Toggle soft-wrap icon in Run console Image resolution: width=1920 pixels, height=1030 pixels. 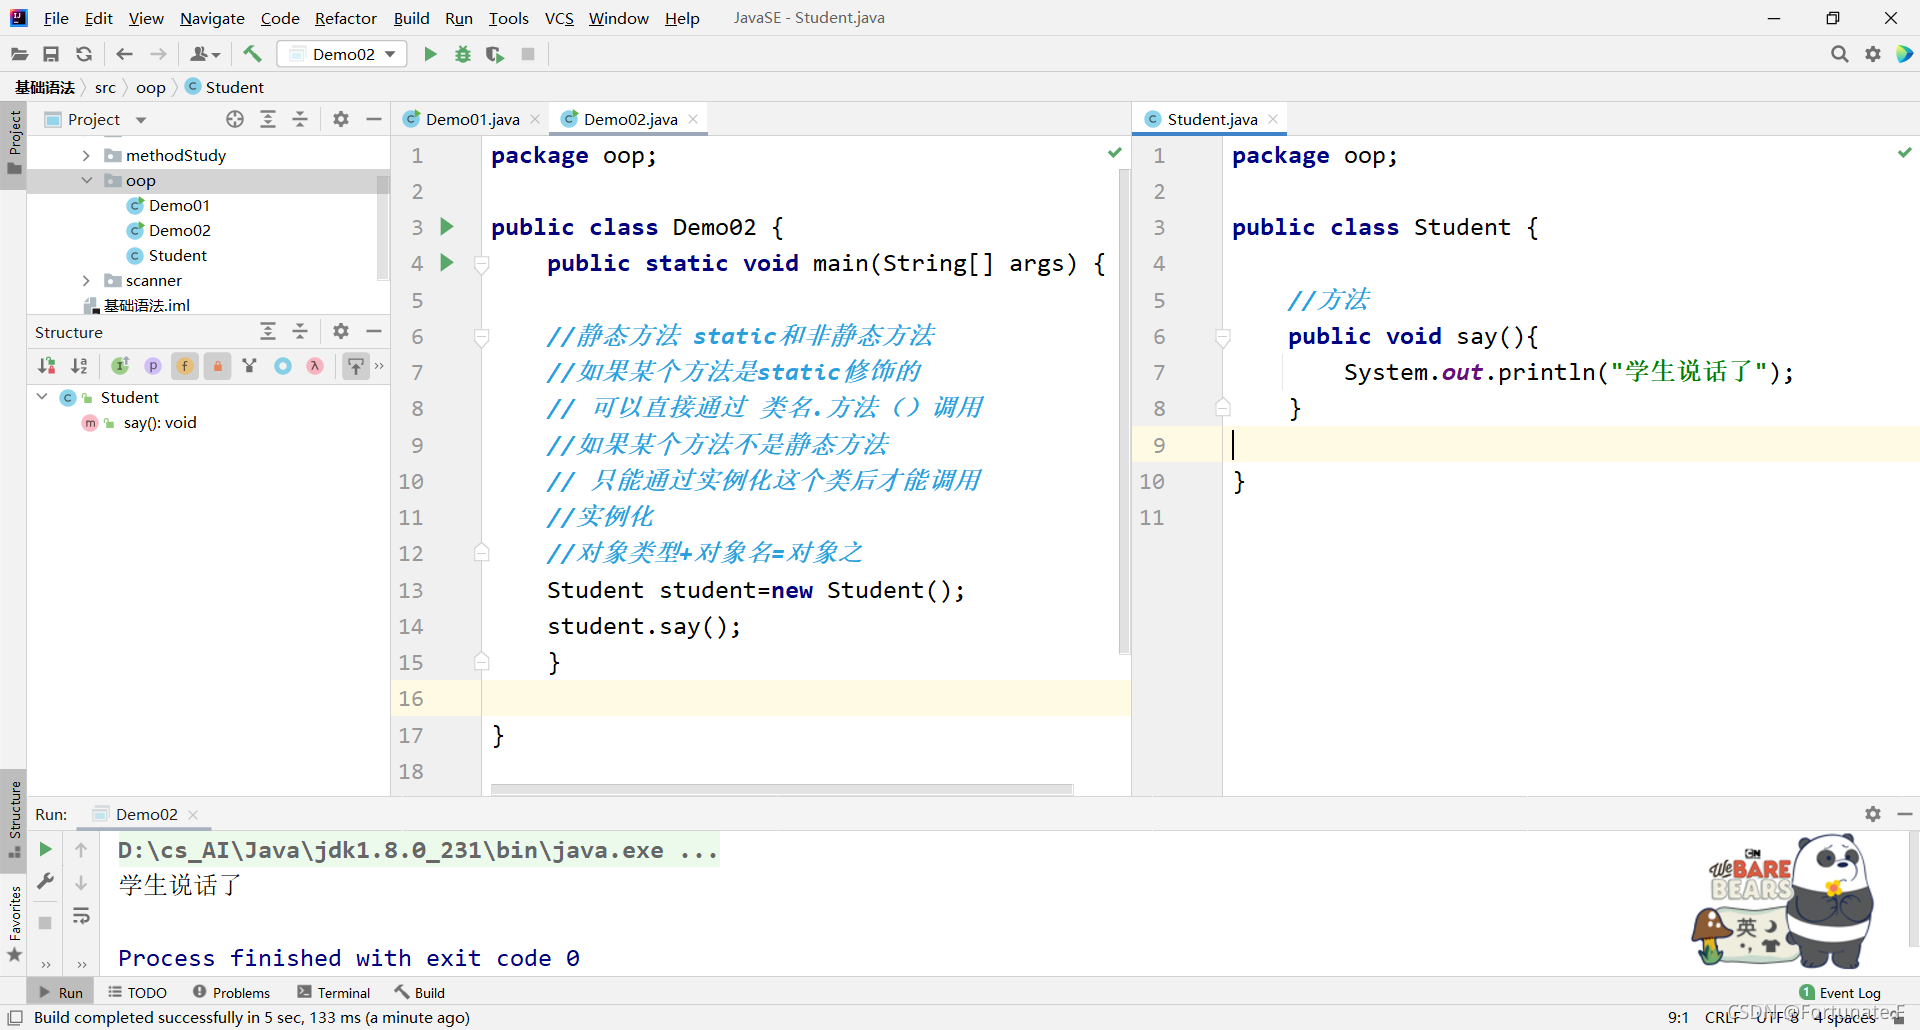point(81,916)
